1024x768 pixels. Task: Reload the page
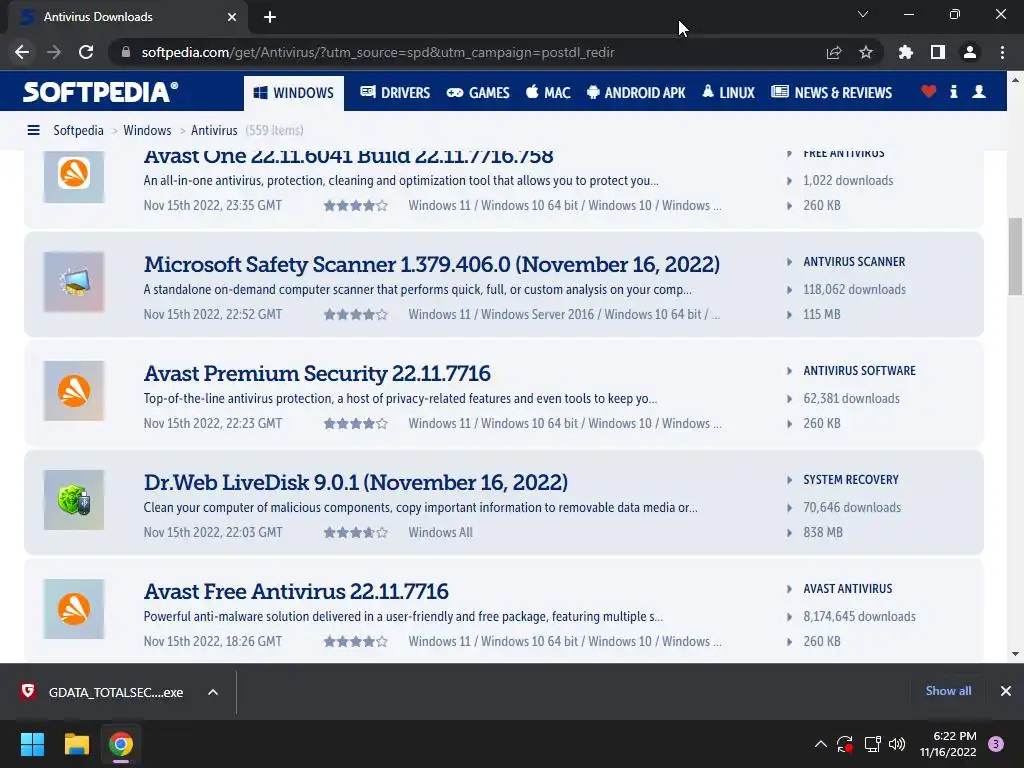pos(86,52)
